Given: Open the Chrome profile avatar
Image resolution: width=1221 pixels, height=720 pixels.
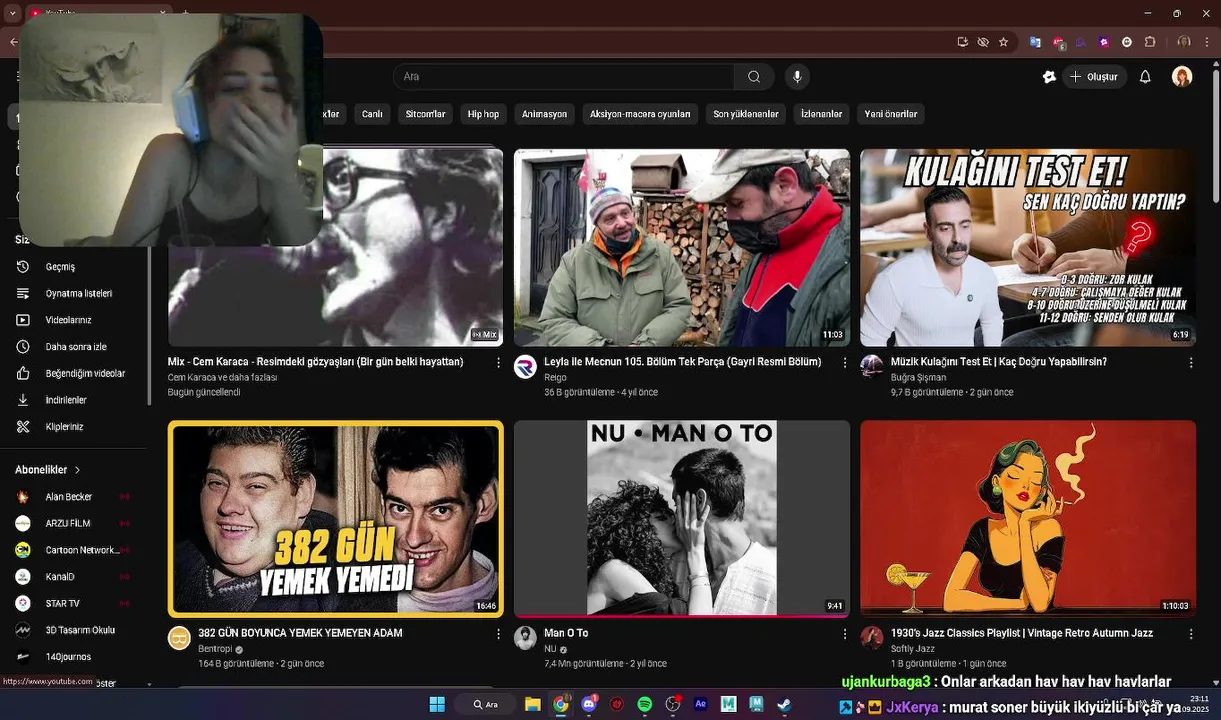Looking at the screenshot, I should point(1183,42).
